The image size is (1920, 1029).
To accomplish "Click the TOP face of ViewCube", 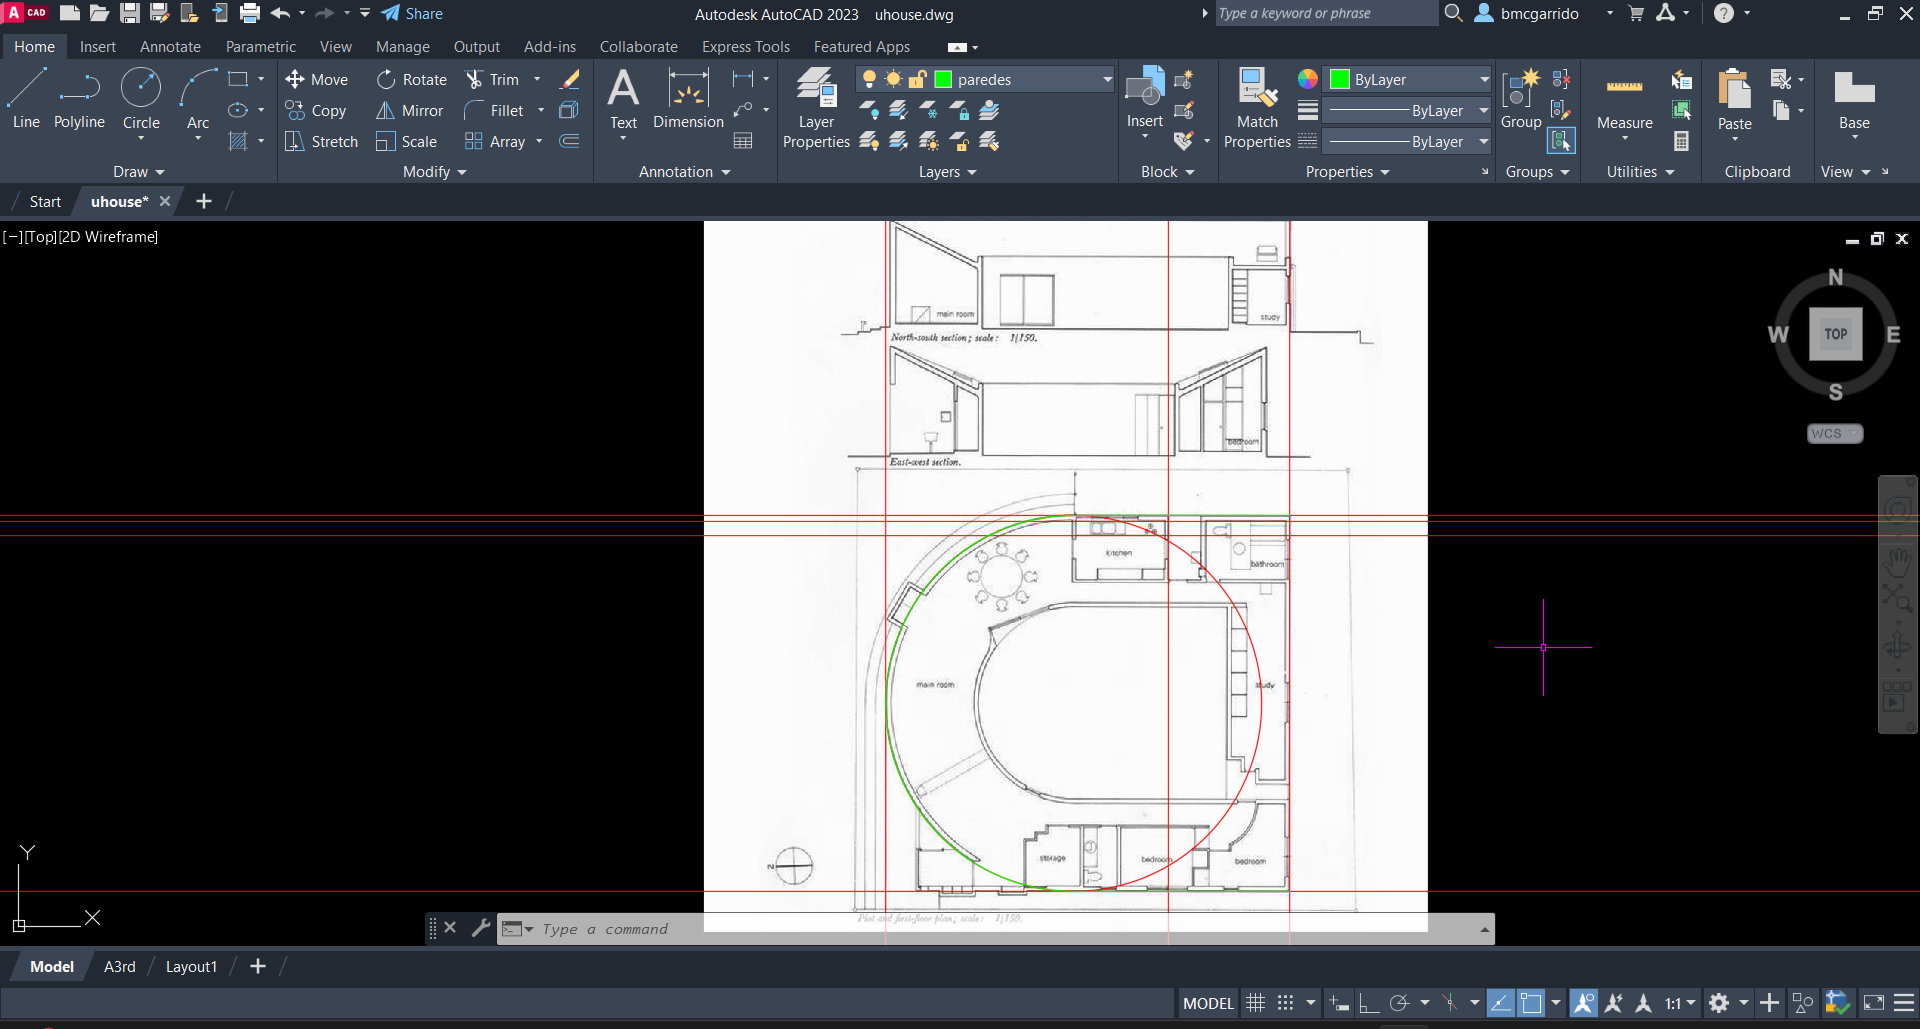I will 1835,334.
